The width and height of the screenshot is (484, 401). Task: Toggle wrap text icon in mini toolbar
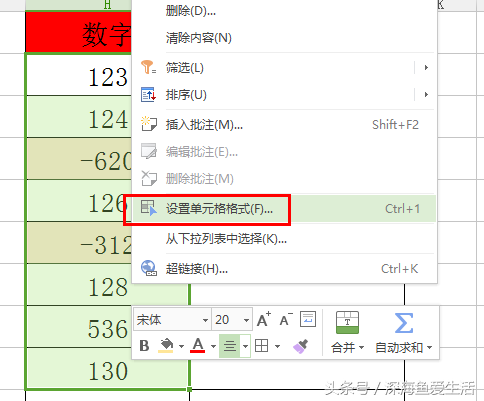(x=308, y=319)
